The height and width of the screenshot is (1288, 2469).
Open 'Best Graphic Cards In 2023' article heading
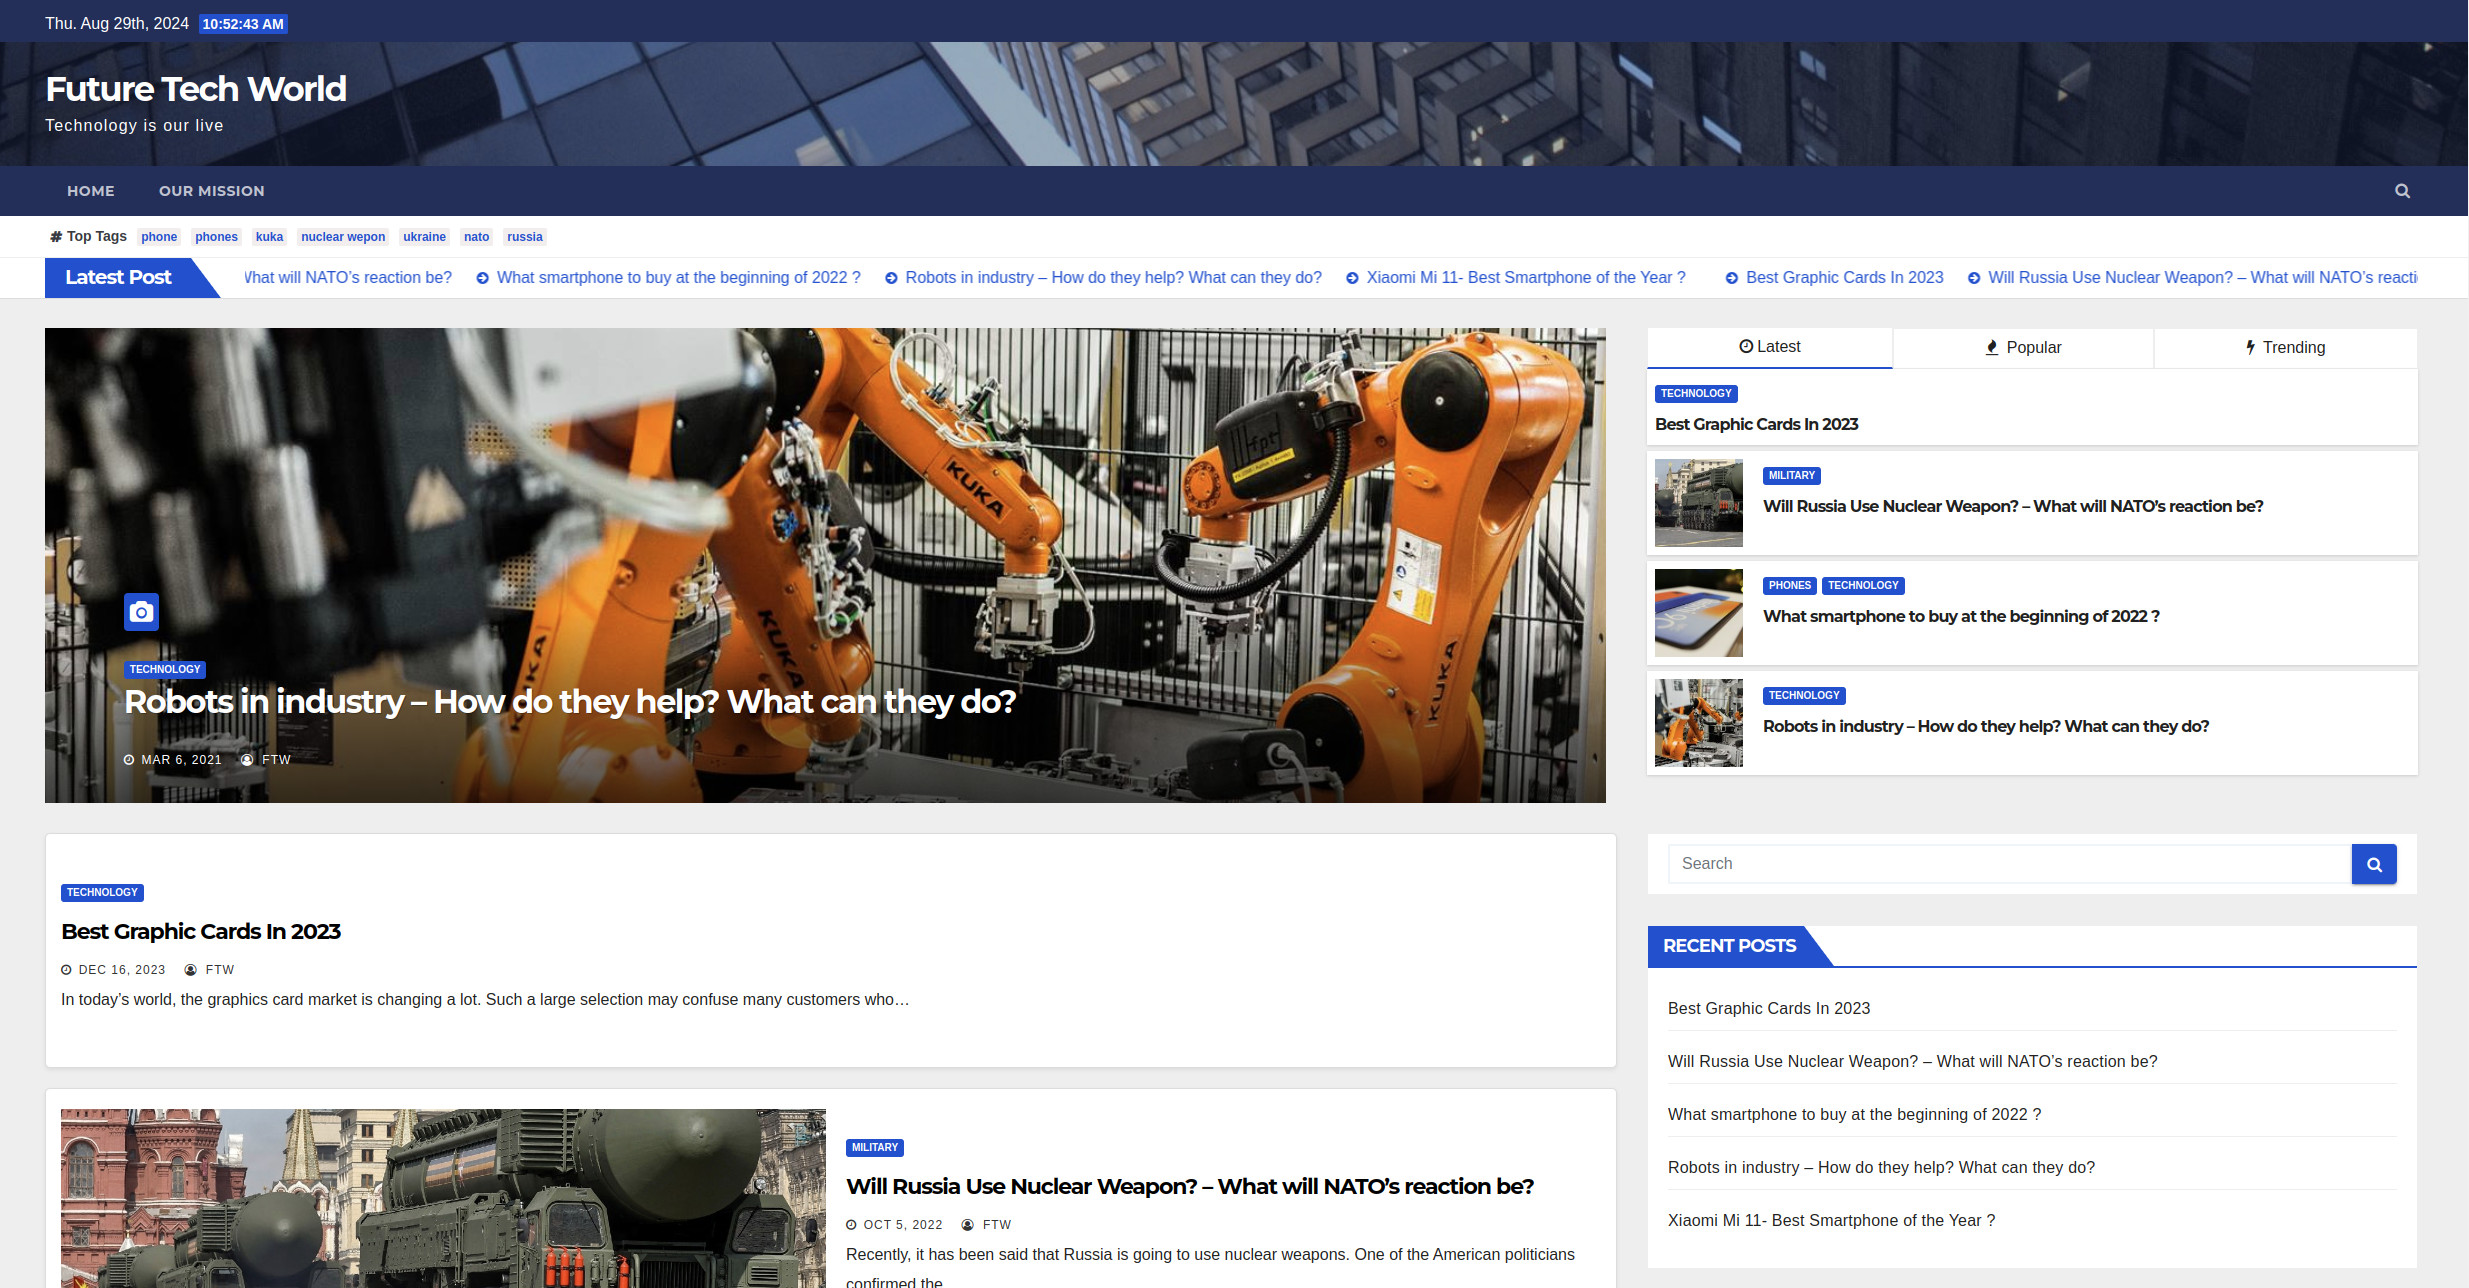point(201,932)
